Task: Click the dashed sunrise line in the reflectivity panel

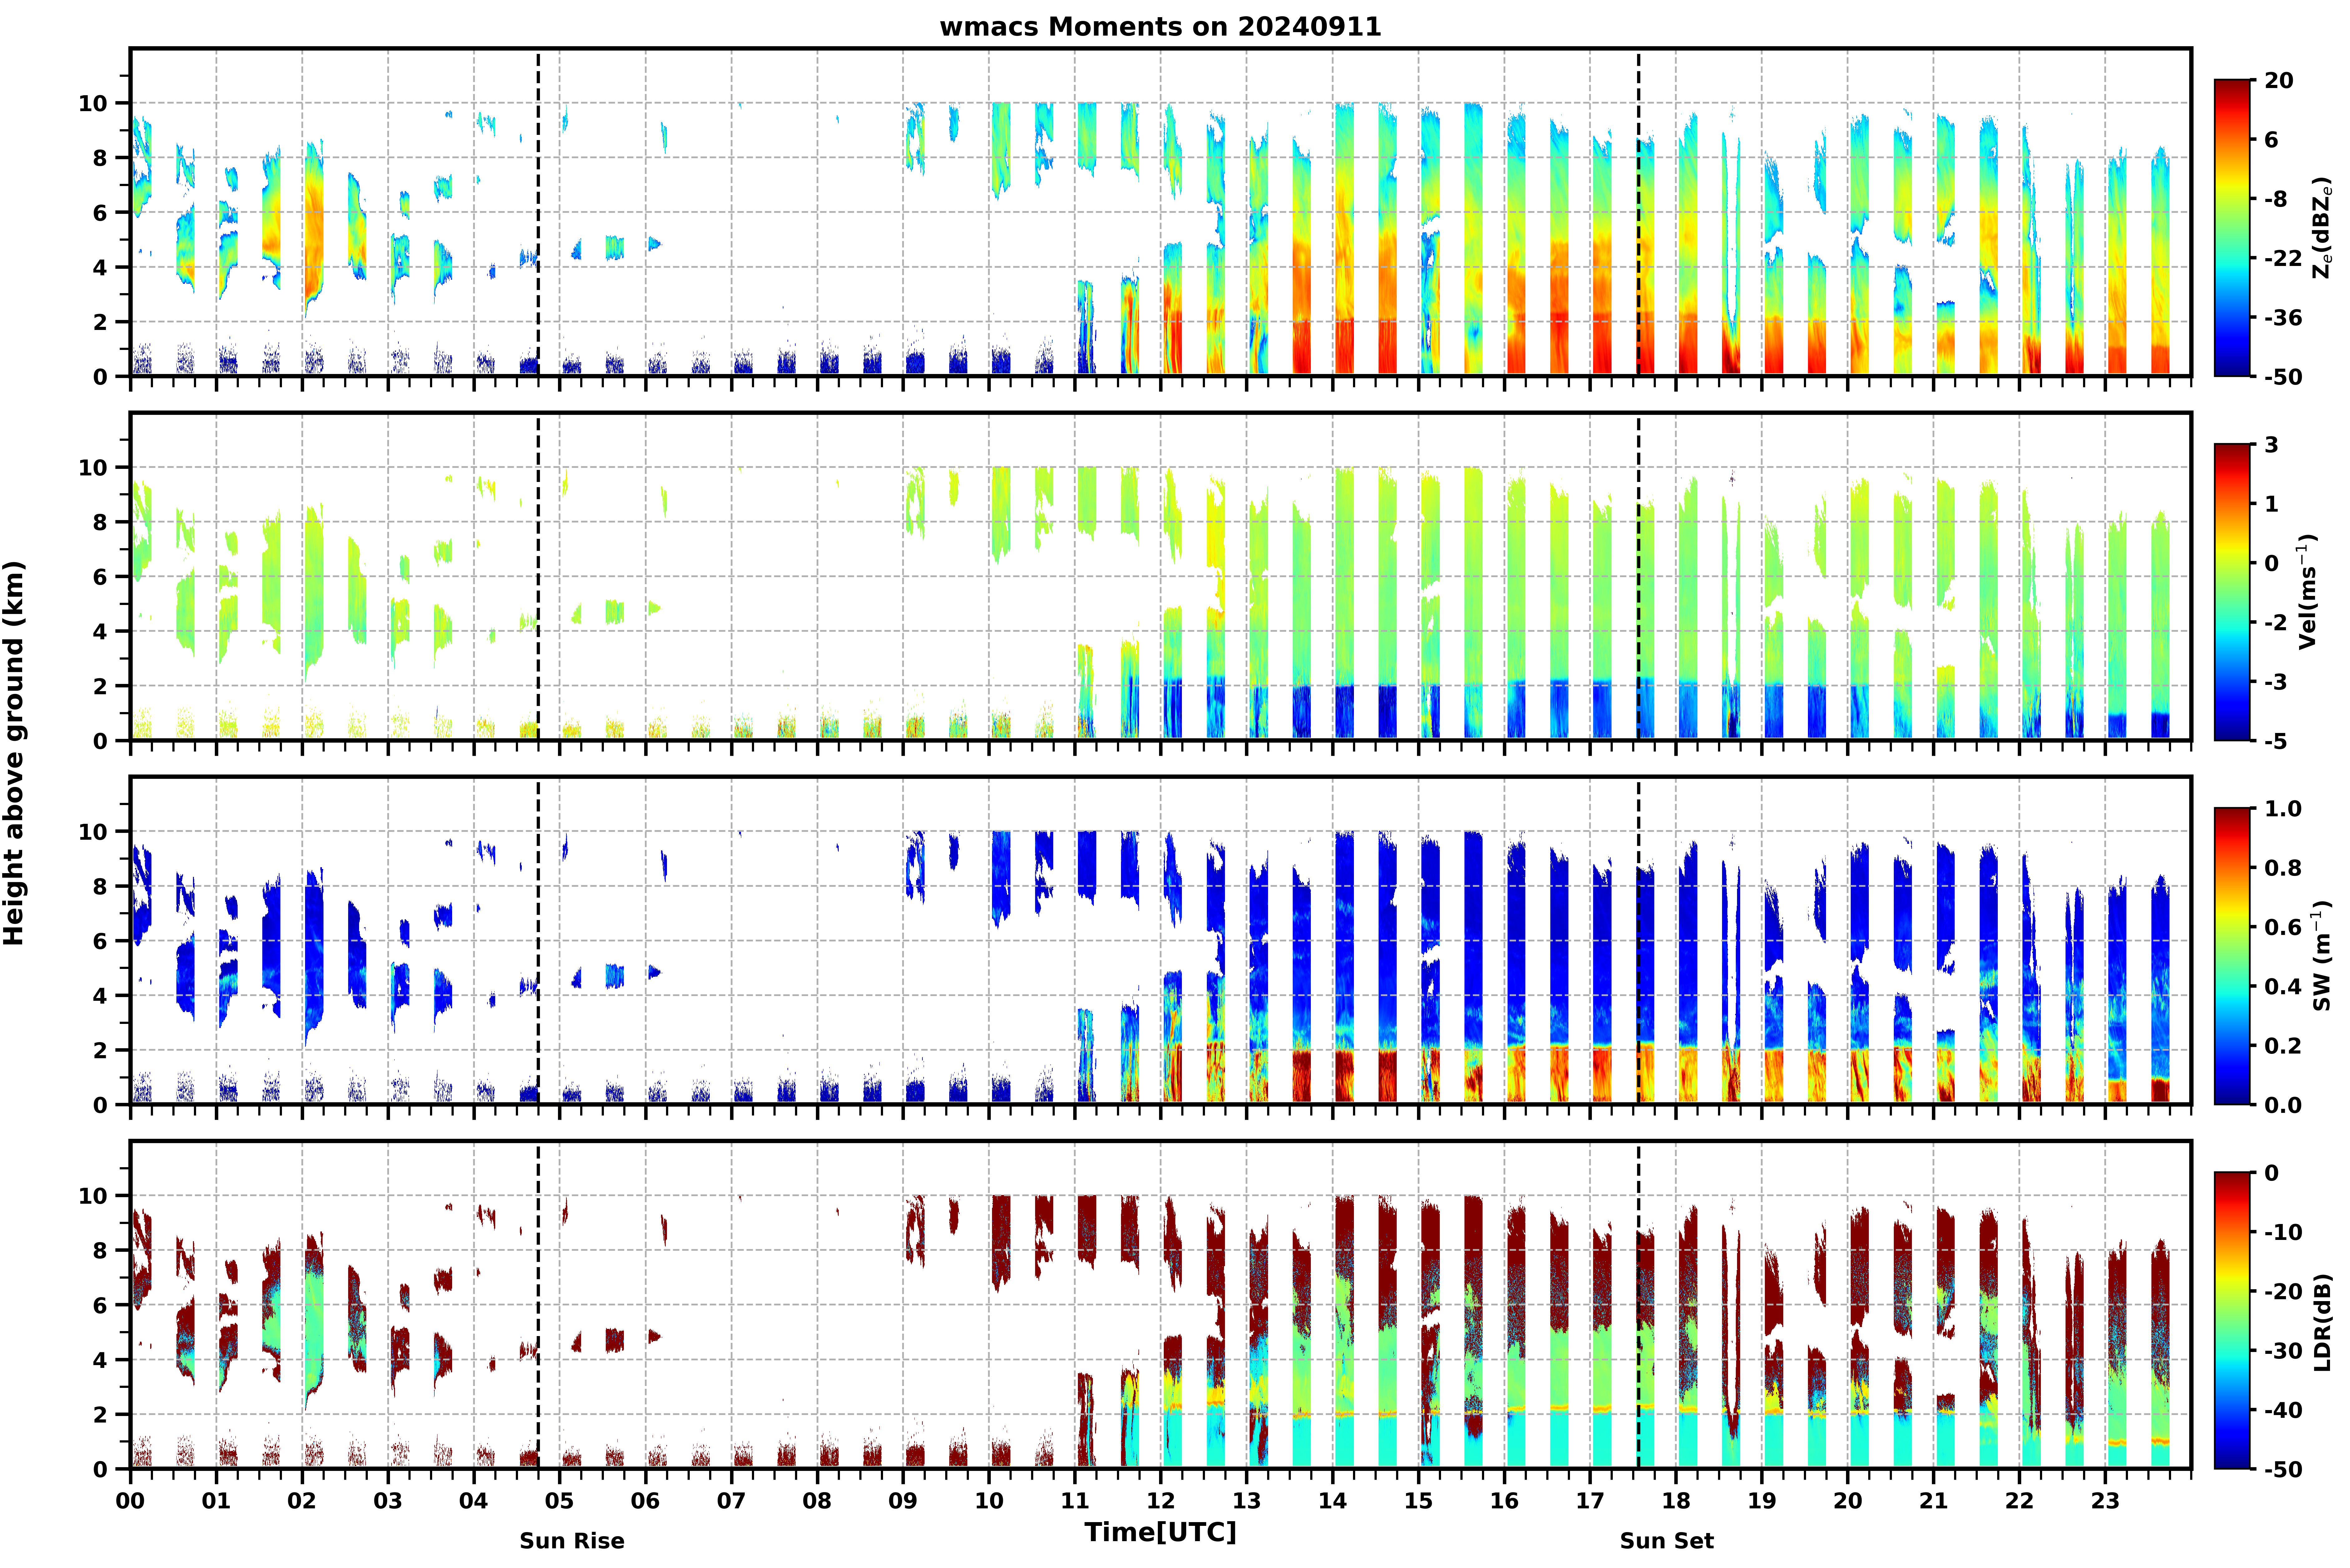Action: tap(538, 212)
